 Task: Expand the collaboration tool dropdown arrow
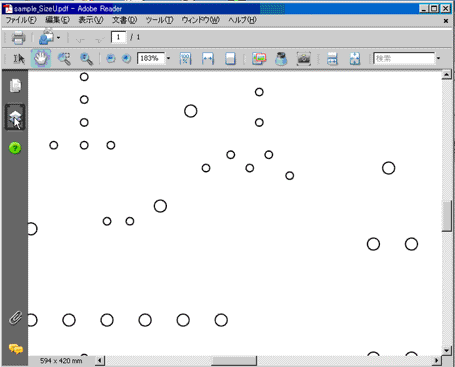[58, 38]
